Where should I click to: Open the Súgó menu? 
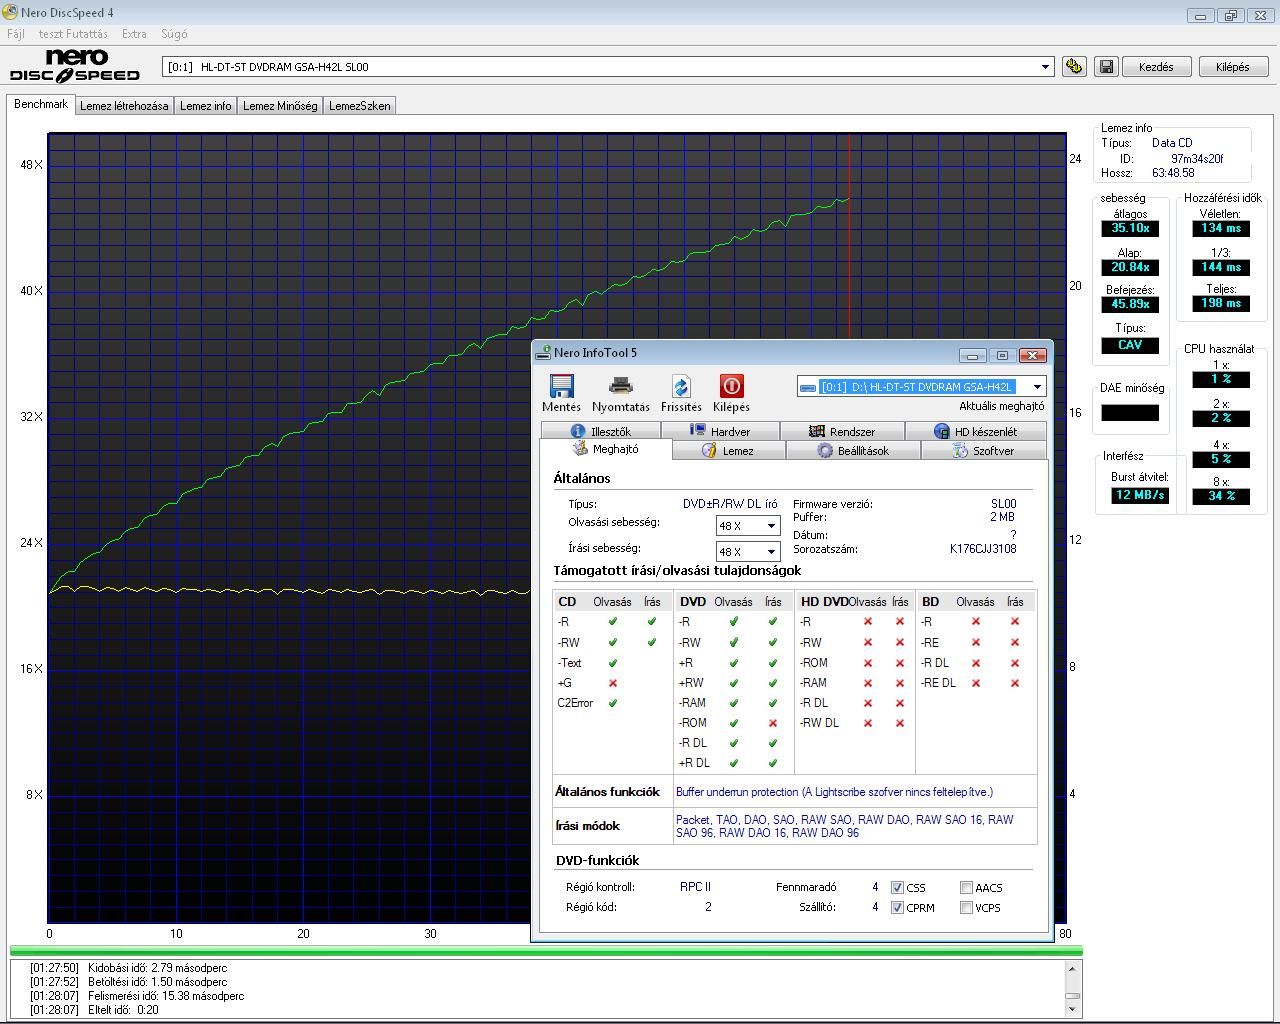[174, 34]
